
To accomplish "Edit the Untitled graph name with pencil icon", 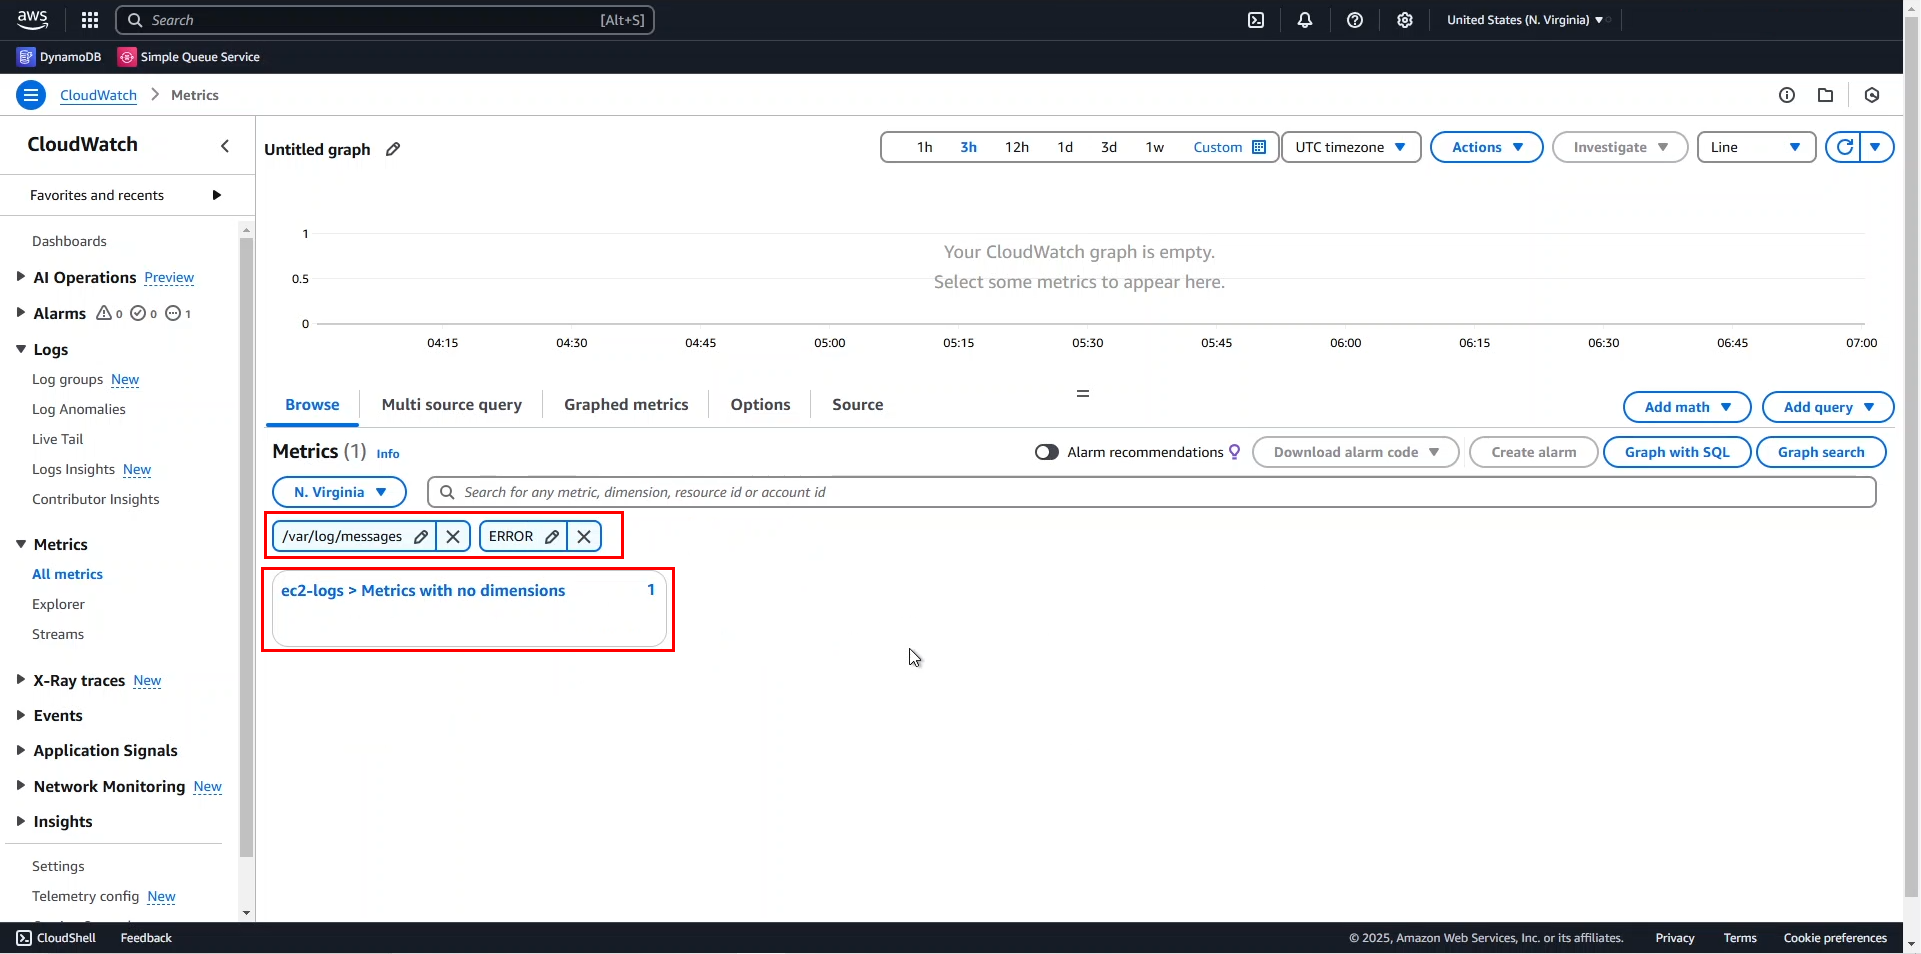I will 392,150.
